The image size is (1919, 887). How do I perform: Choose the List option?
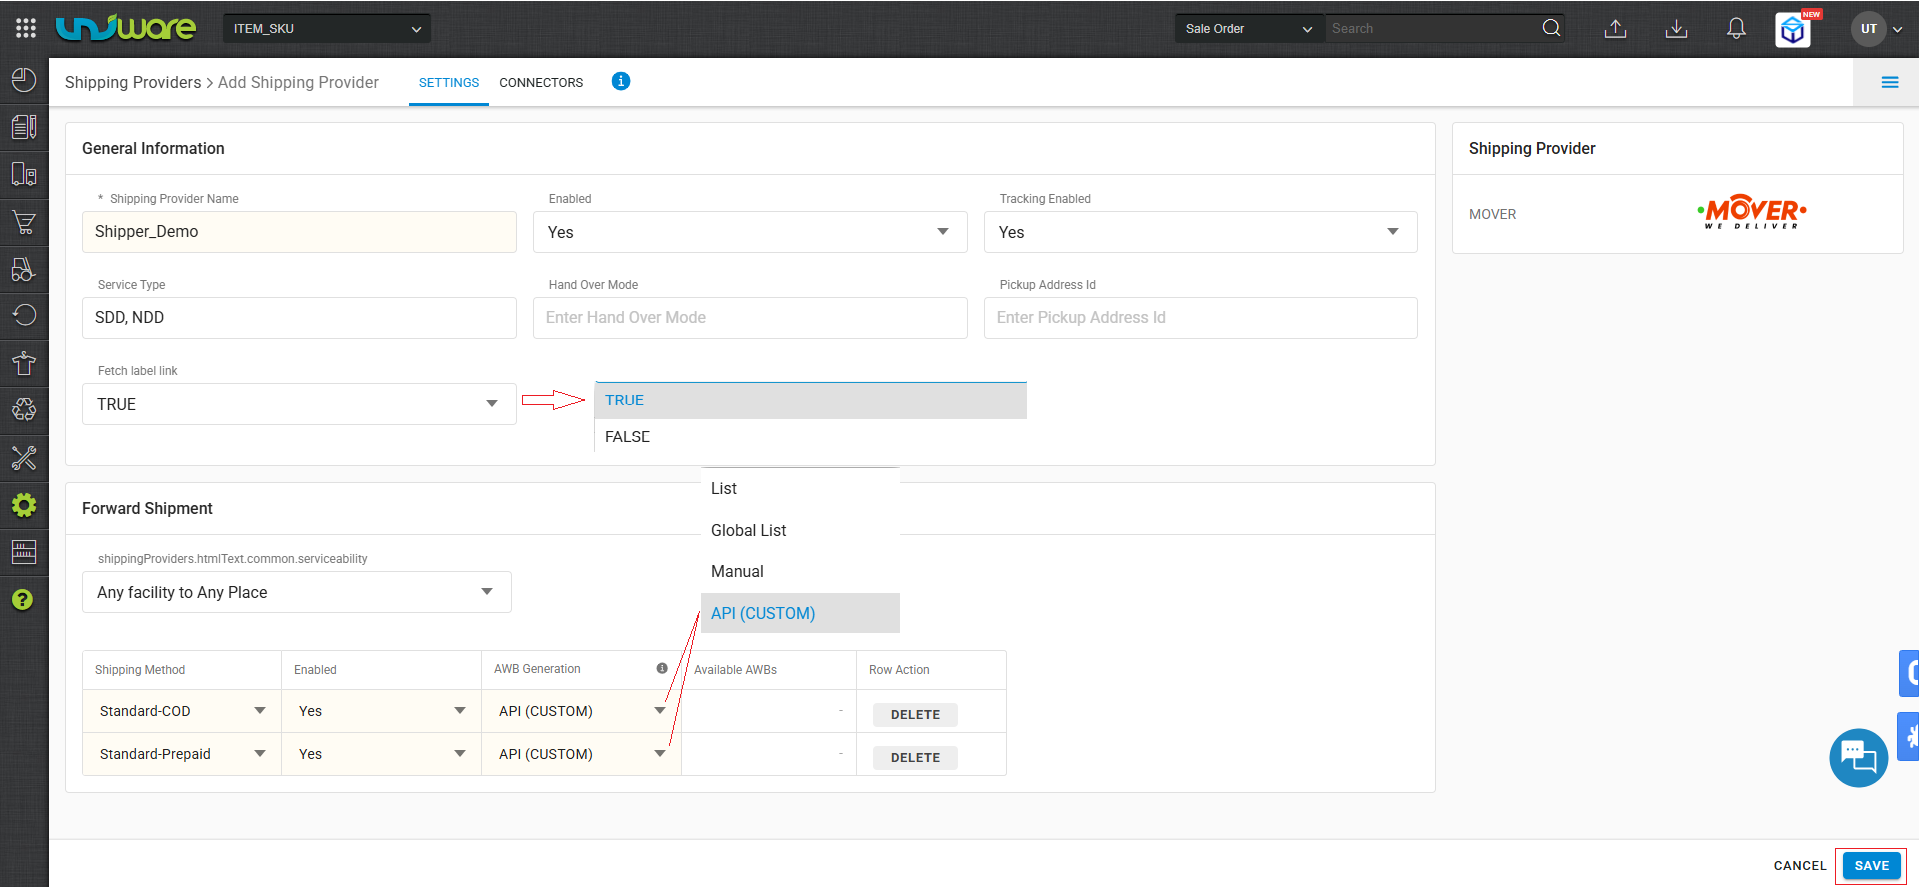tap(800, 488)
